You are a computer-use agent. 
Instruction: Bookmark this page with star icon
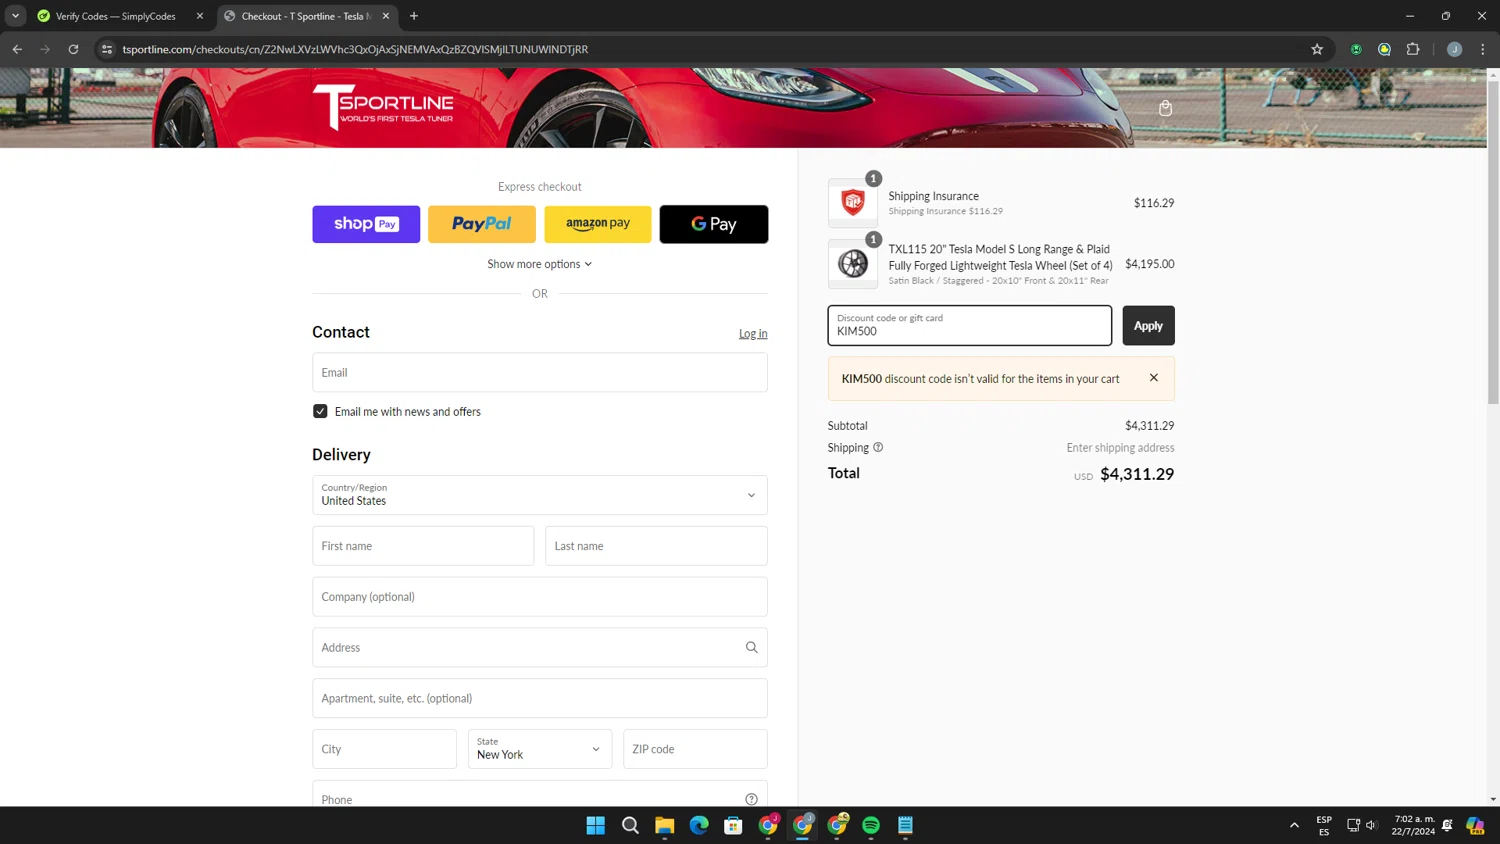[x=1317, y=49]
